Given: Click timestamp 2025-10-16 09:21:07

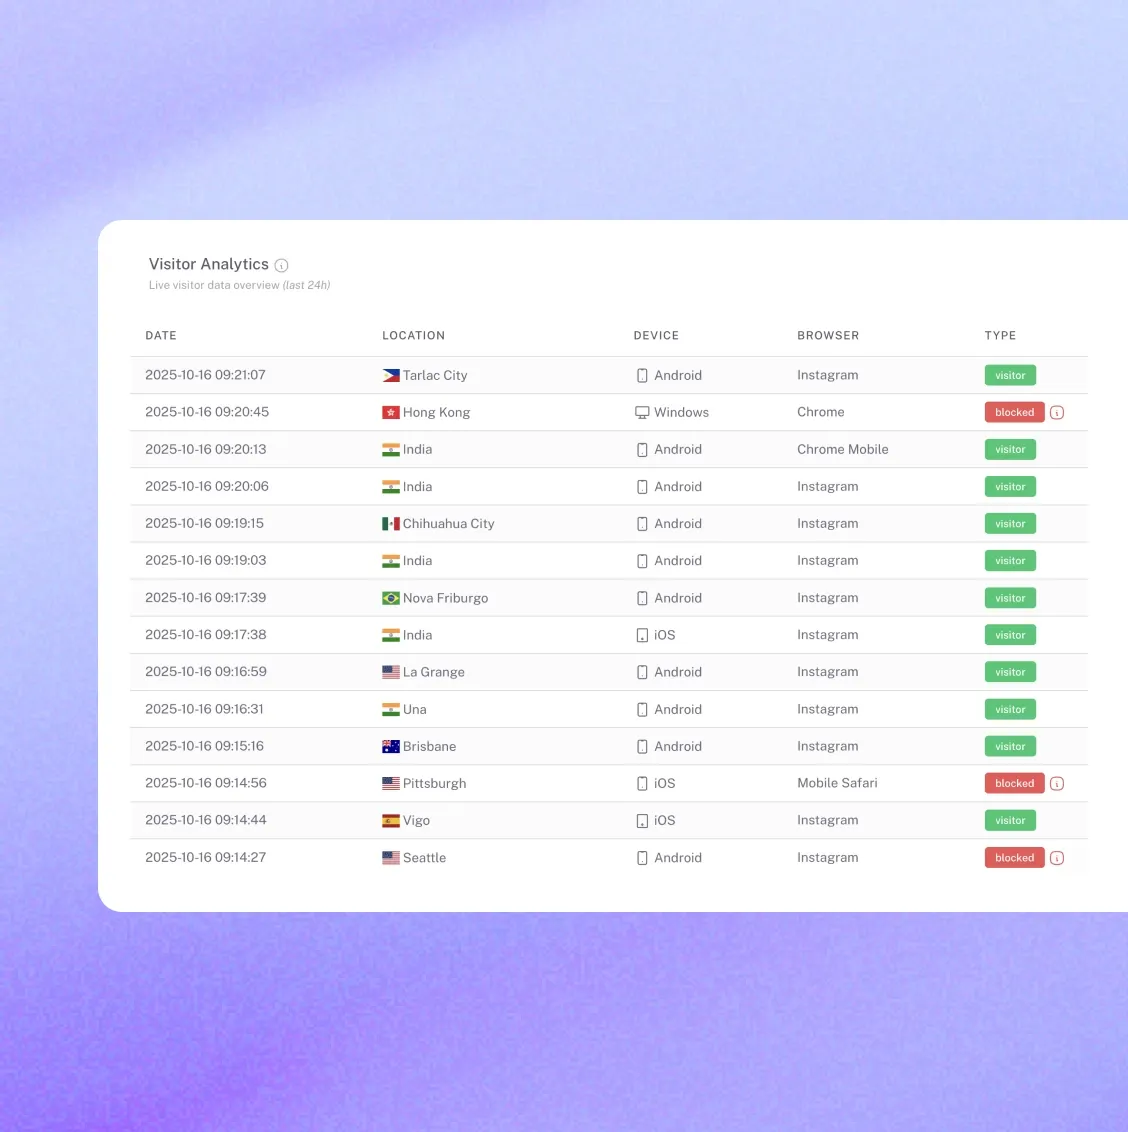Looking at the screenshot, I should click(205, 375).
